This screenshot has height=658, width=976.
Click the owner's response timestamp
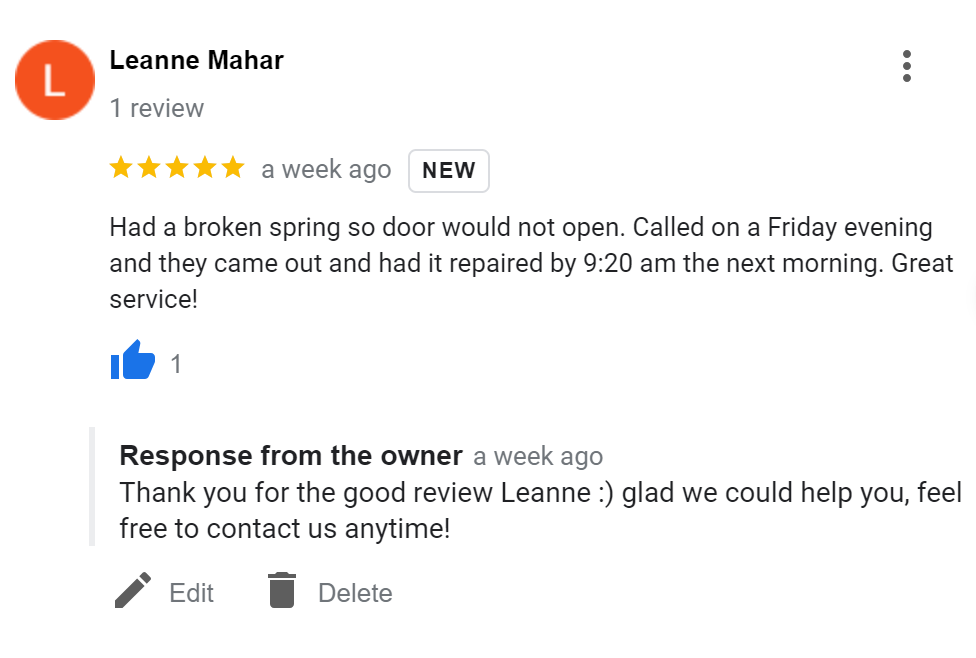(538, 456)
